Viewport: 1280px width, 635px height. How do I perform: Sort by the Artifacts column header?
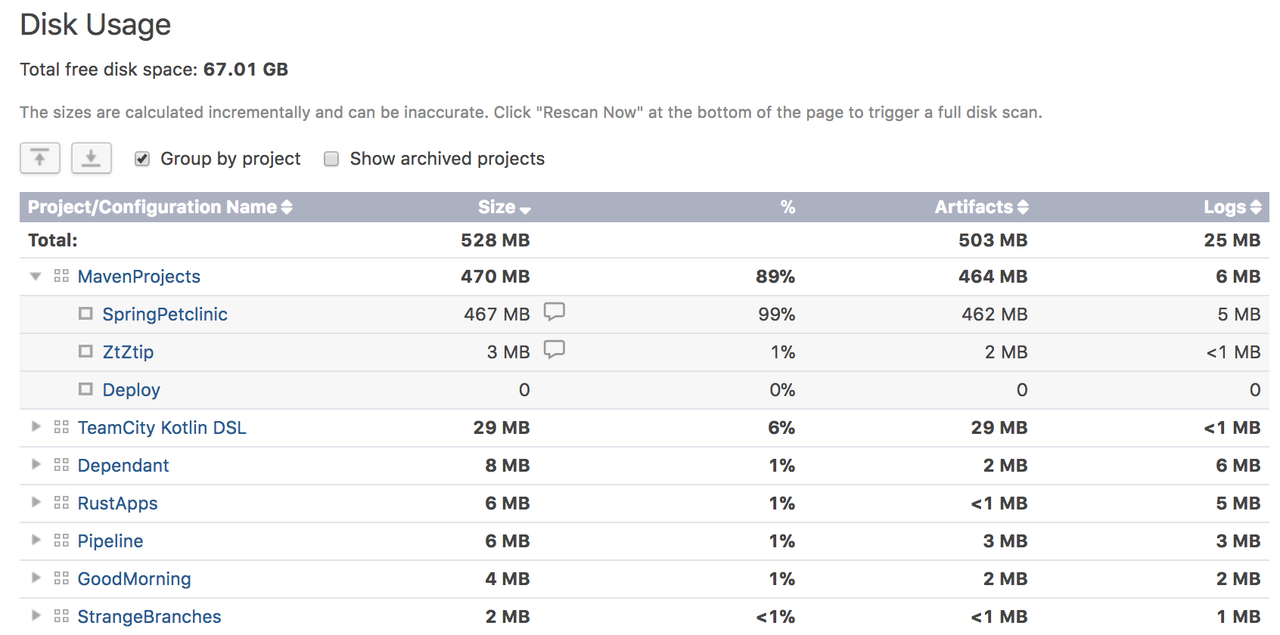pyautogui.click(x=981, y=207)
